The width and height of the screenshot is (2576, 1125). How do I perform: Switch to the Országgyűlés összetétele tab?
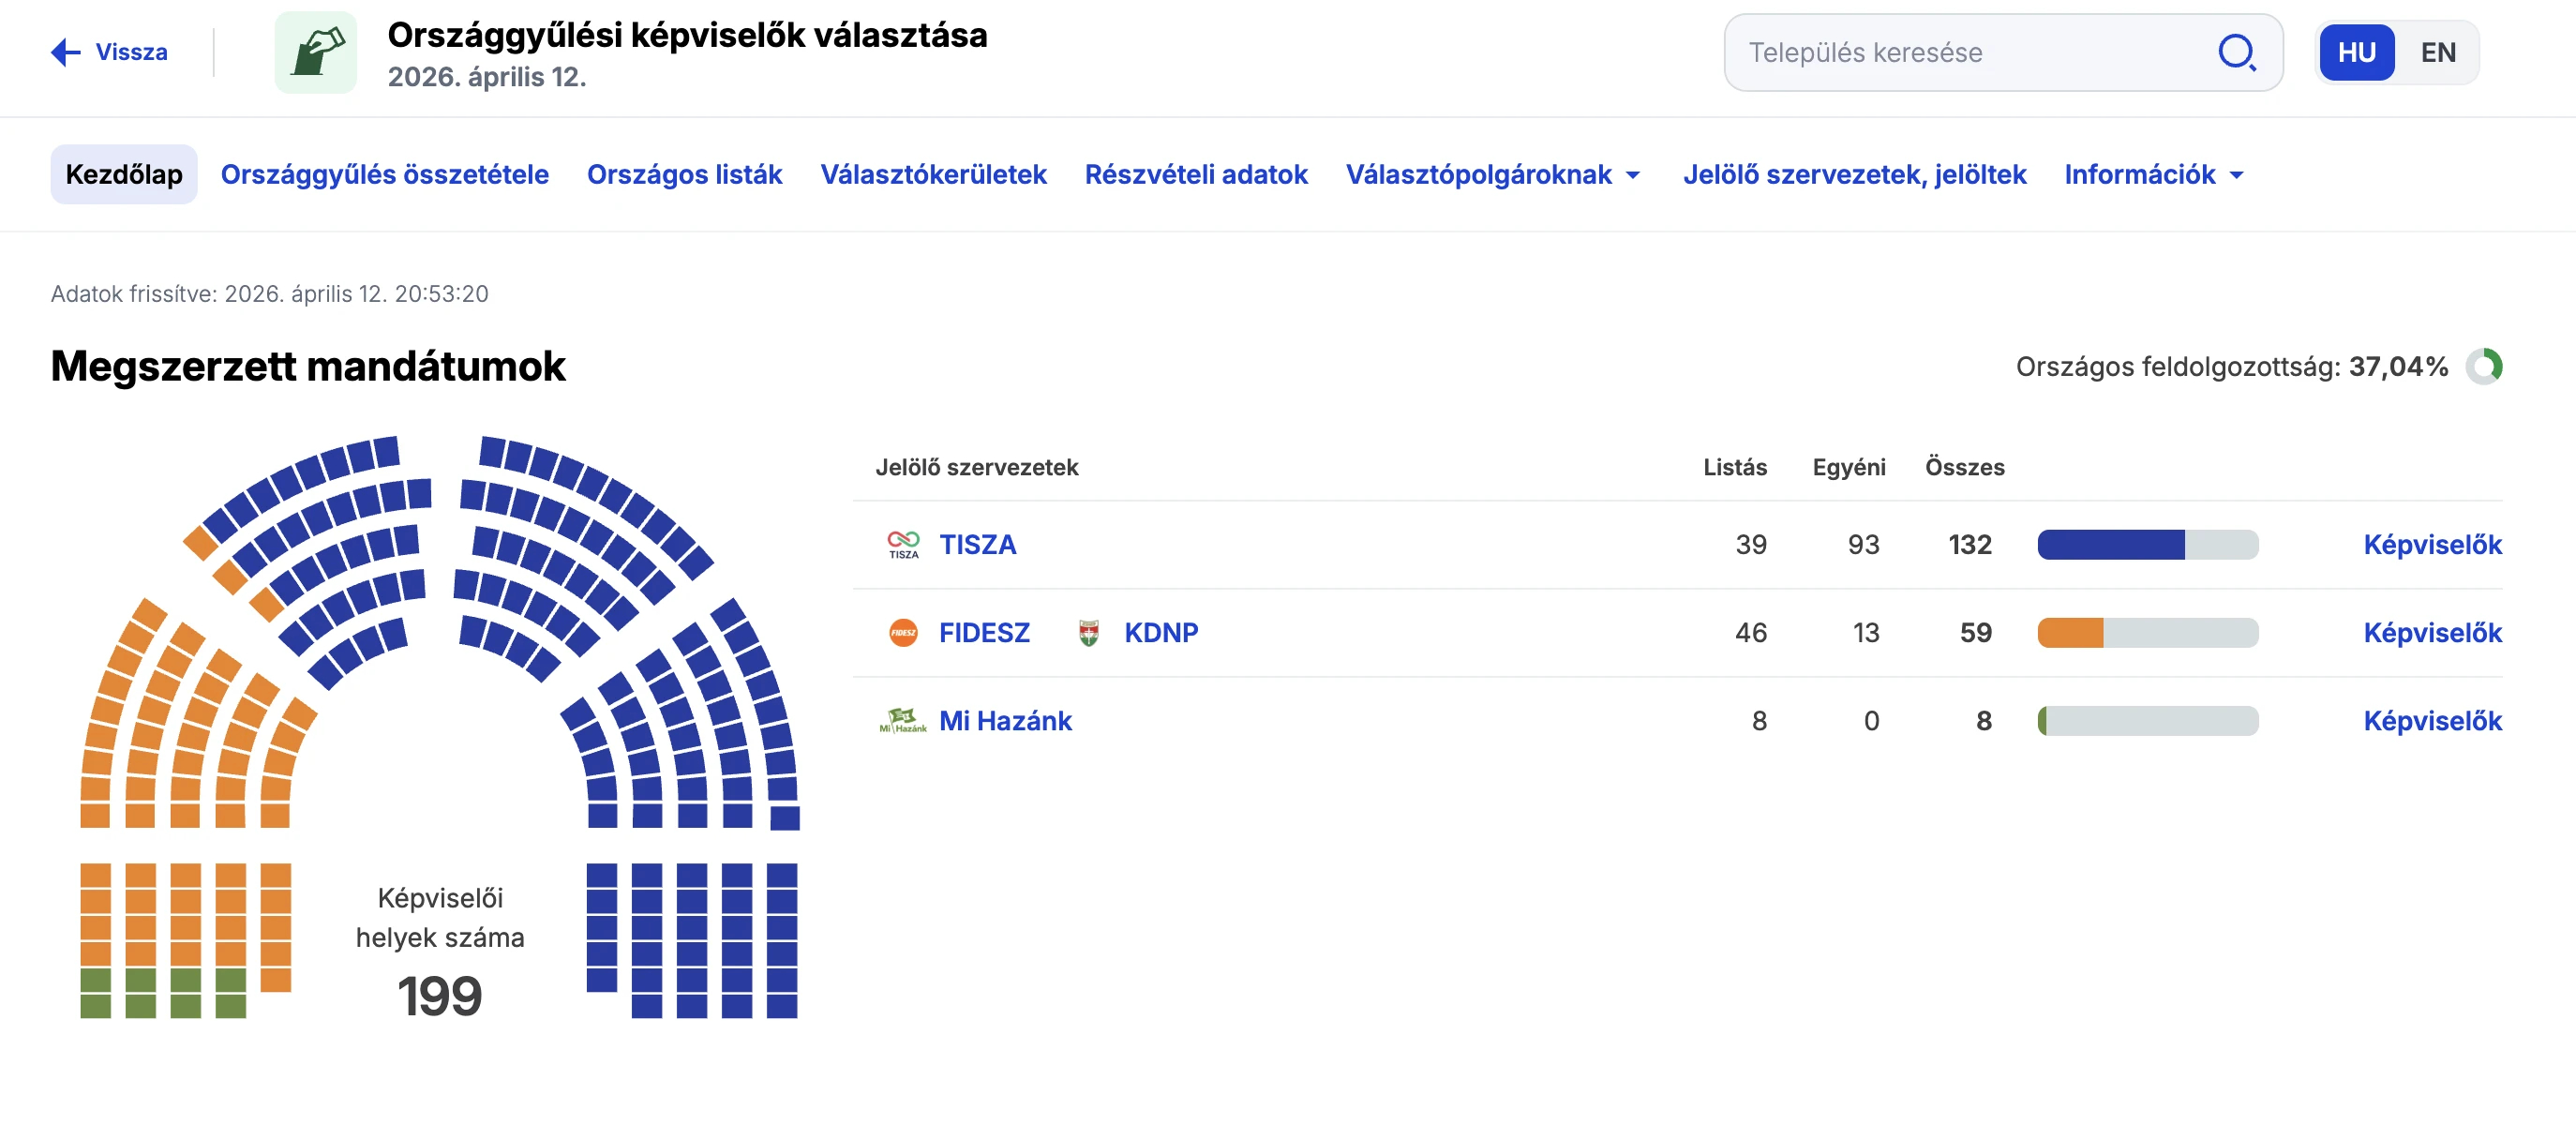[x=384, y=174]
